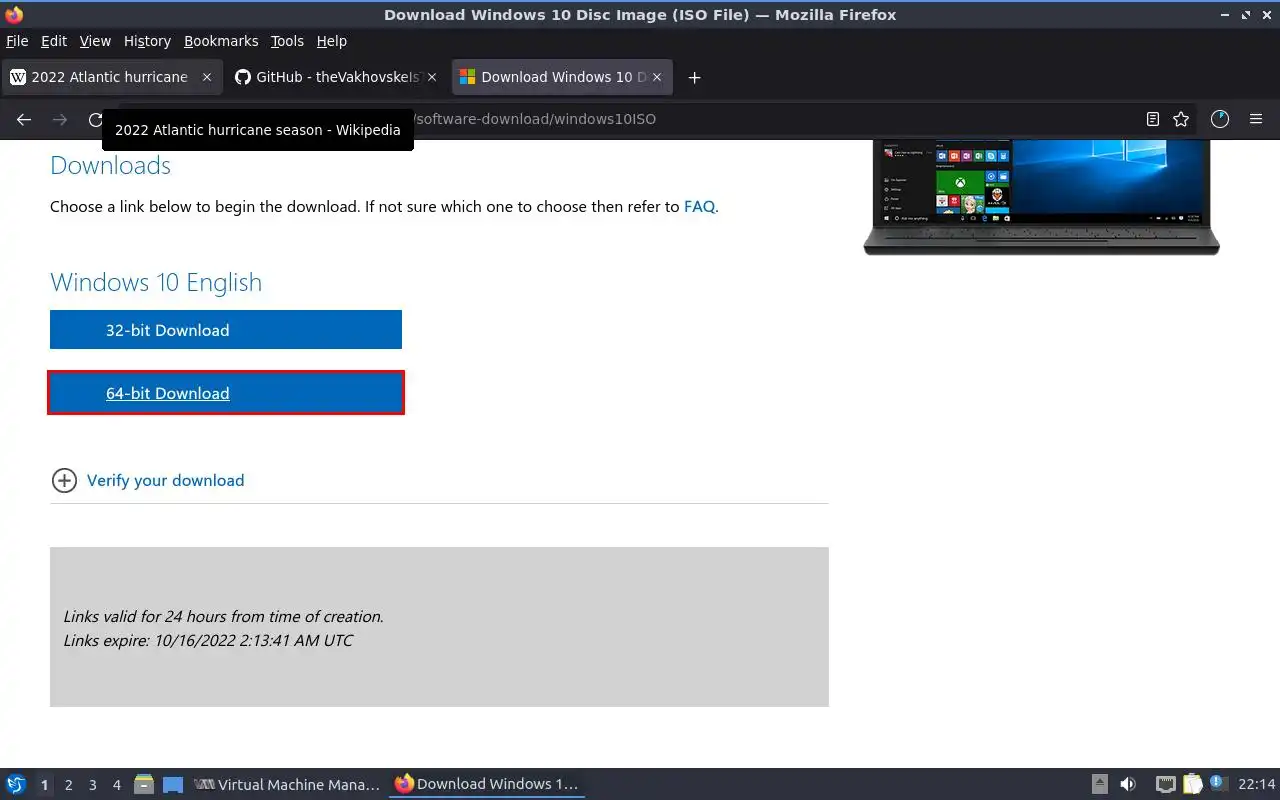Click the blue update notification tray icon
Screen dimensions: 1280x800
1217,783
